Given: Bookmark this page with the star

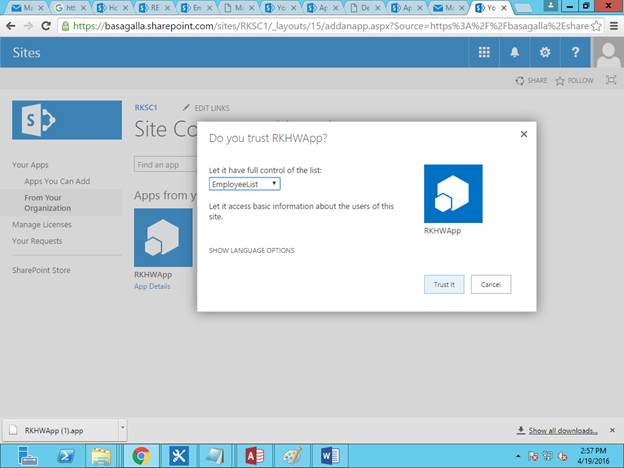Looking at the screenshot, I should coord(596,26).
